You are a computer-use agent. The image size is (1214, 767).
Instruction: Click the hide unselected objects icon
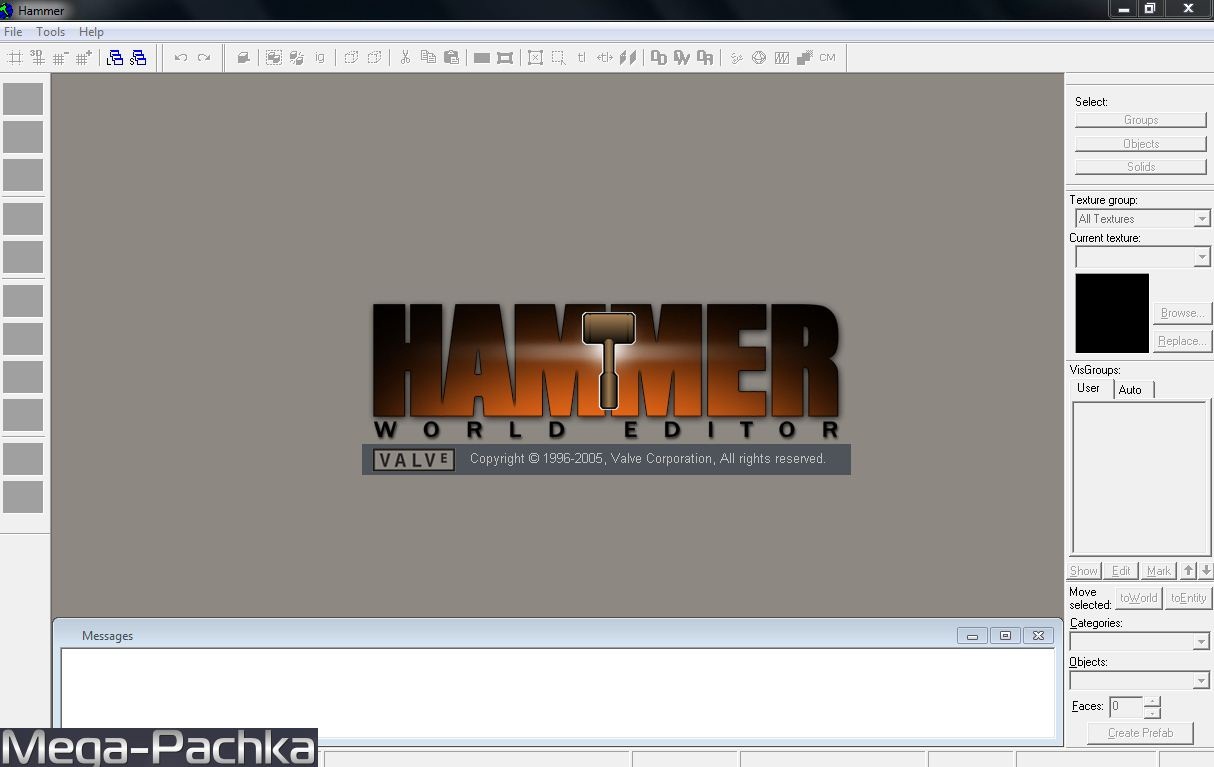pos(374,58)
